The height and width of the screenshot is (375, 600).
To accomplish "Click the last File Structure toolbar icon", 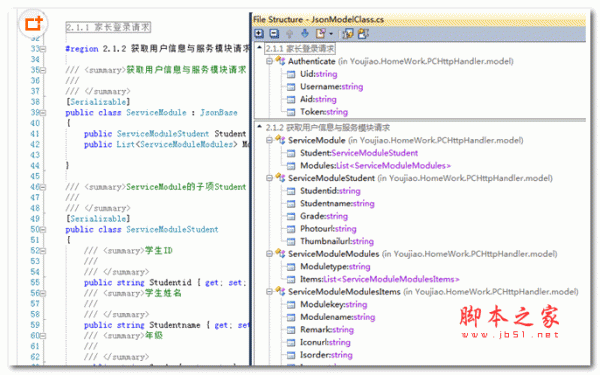I will [x=363, y=34].
